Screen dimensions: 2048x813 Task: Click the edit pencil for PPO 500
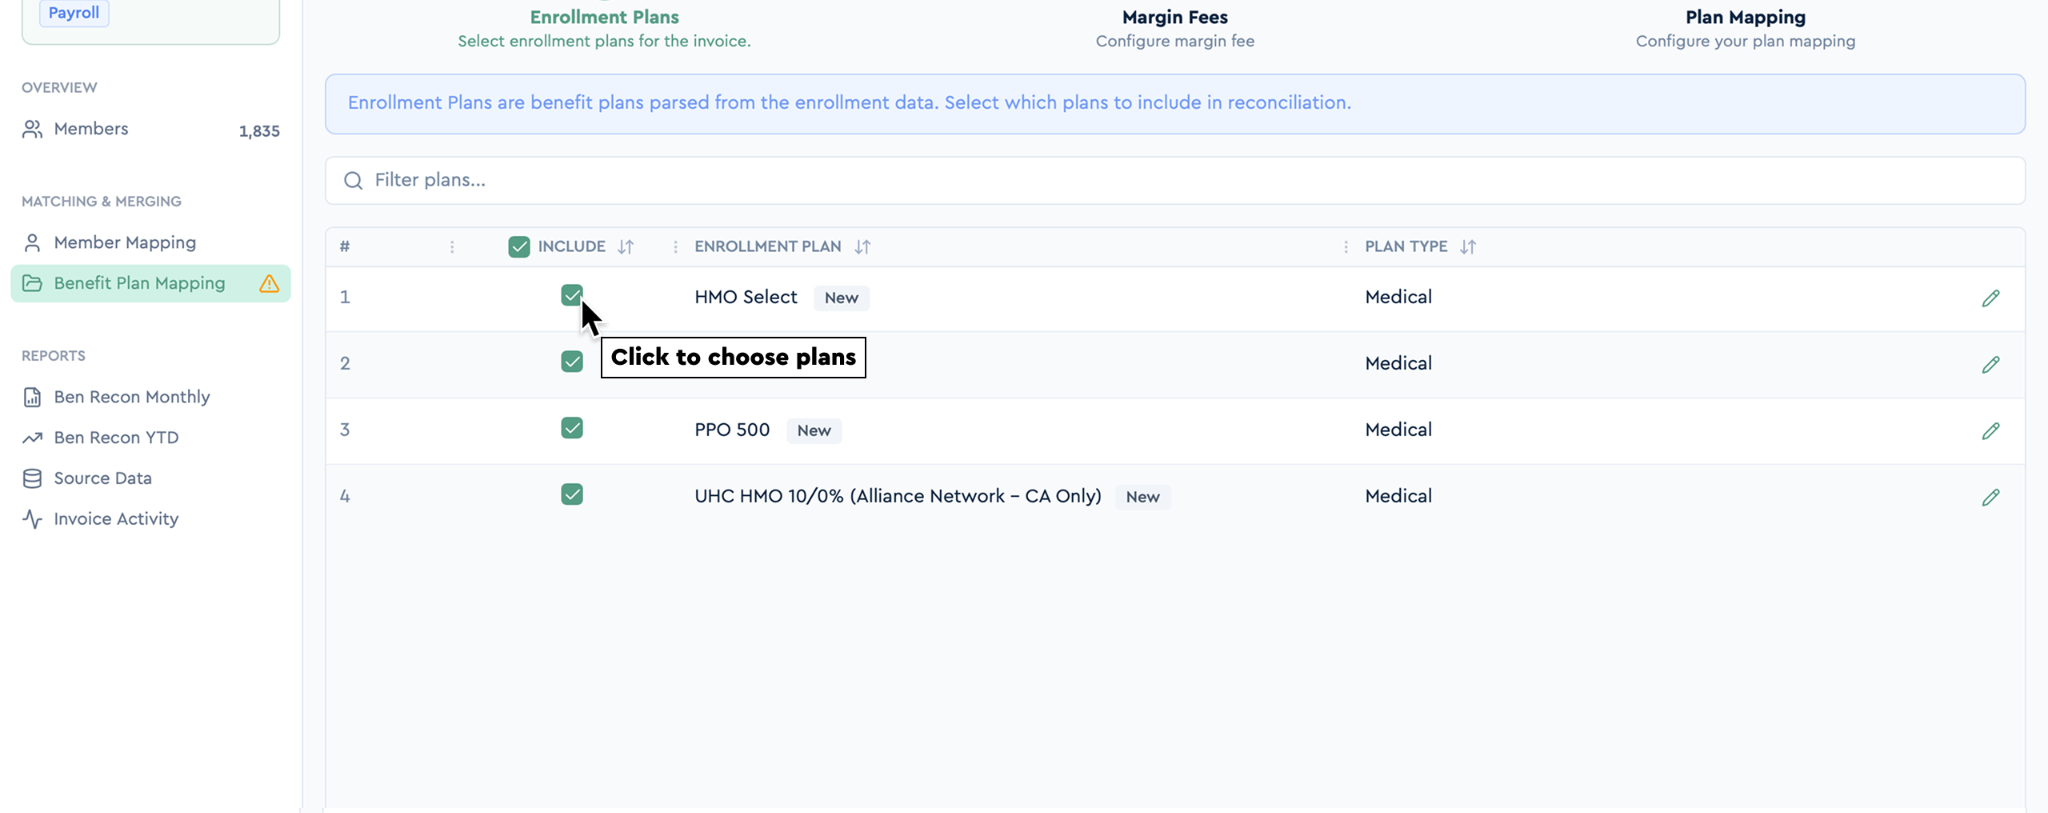(1990, 431)
